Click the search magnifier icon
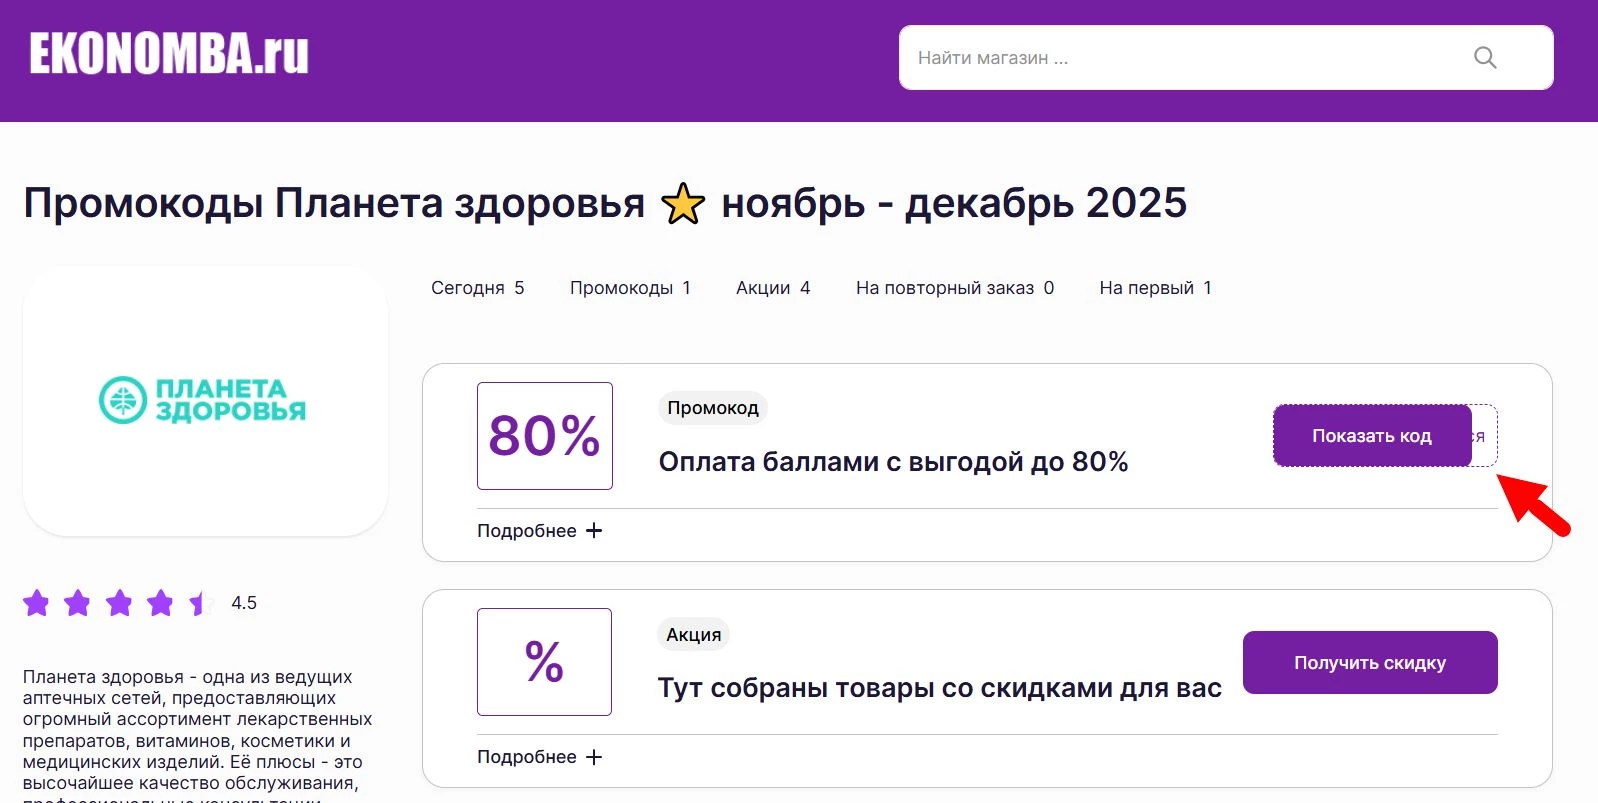1598x803 pixels. pos(1484,57)
